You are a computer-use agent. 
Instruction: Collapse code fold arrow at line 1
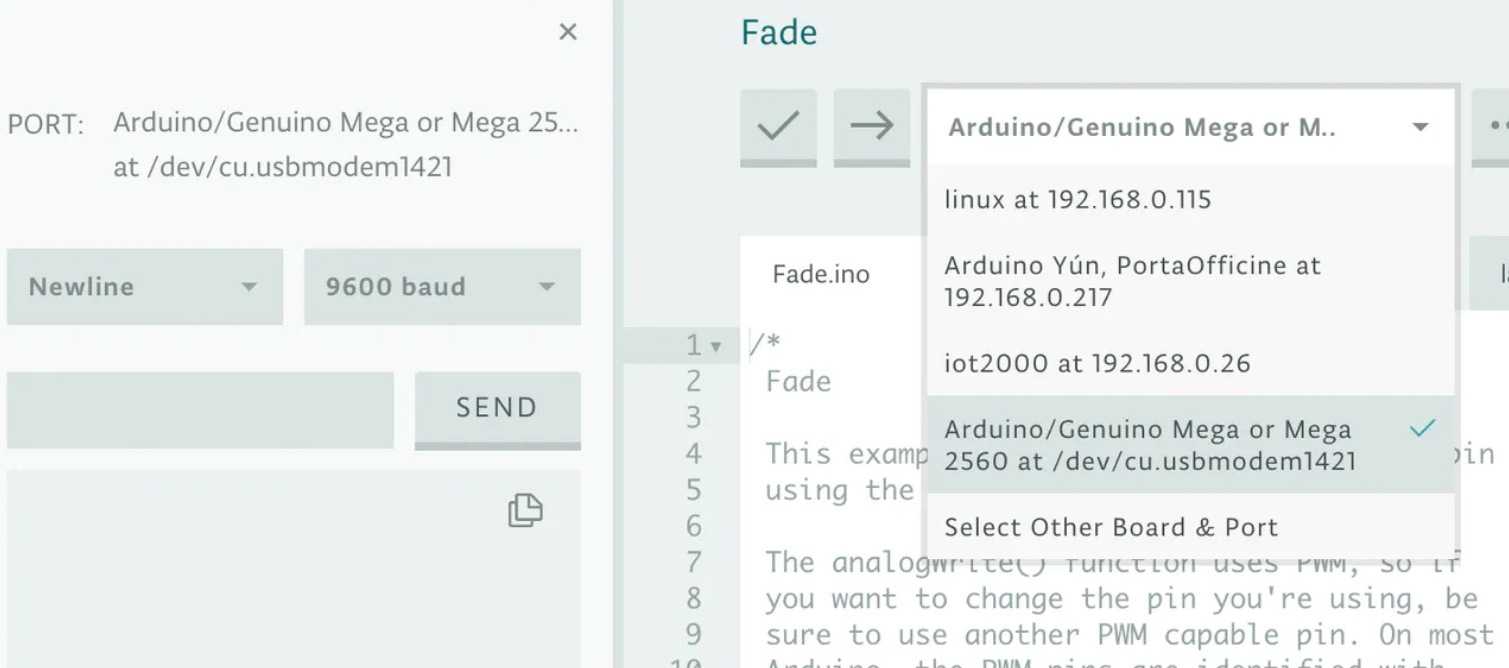(x=716, y=347)
